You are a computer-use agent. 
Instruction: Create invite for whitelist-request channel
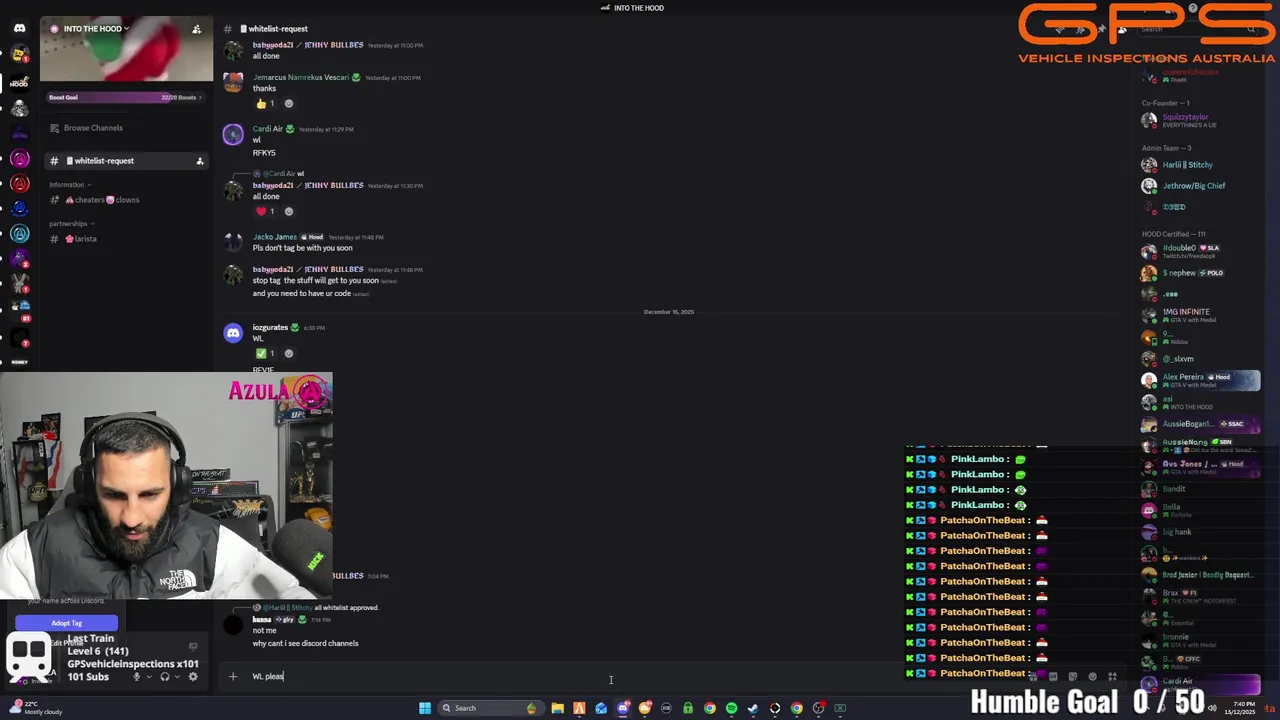pyautogui.click(x=199, y=161)
